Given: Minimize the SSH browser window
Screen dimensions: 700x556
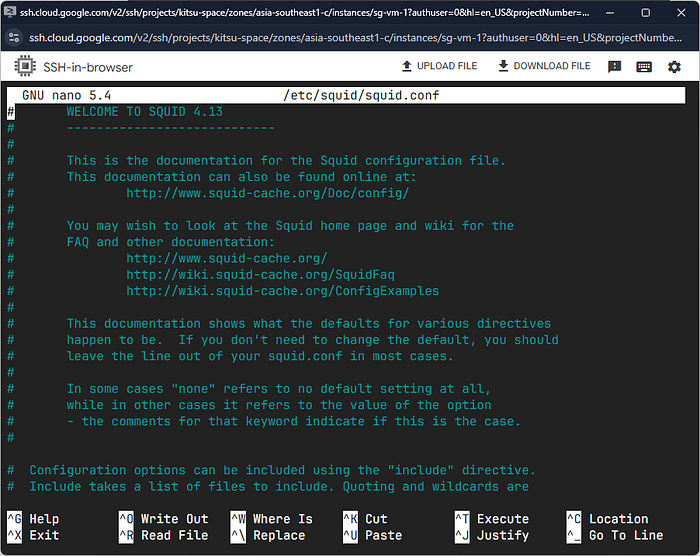Looking at the screenshot, I should click(609, 13).
